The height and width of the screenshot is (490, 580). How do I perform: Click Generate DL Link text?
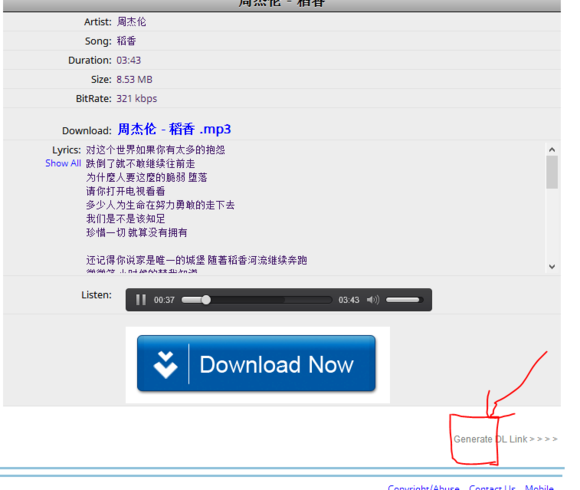(x=490, y=439)
